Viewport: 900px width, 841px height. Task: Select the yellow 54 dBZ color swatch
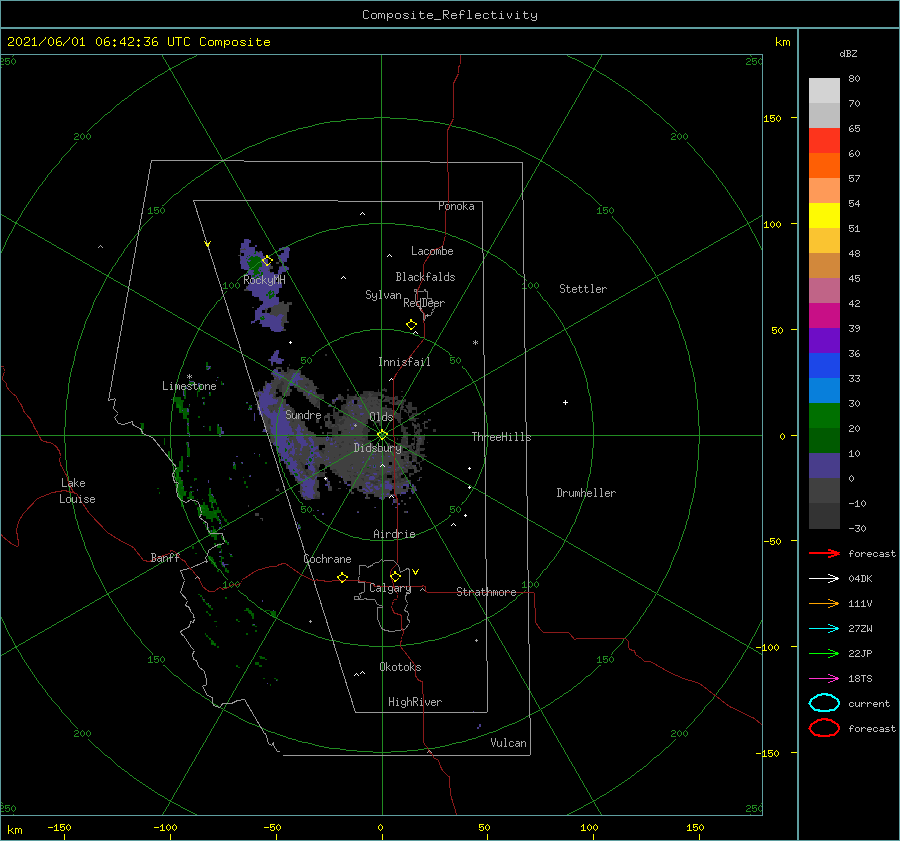click(x=824, y=215)
